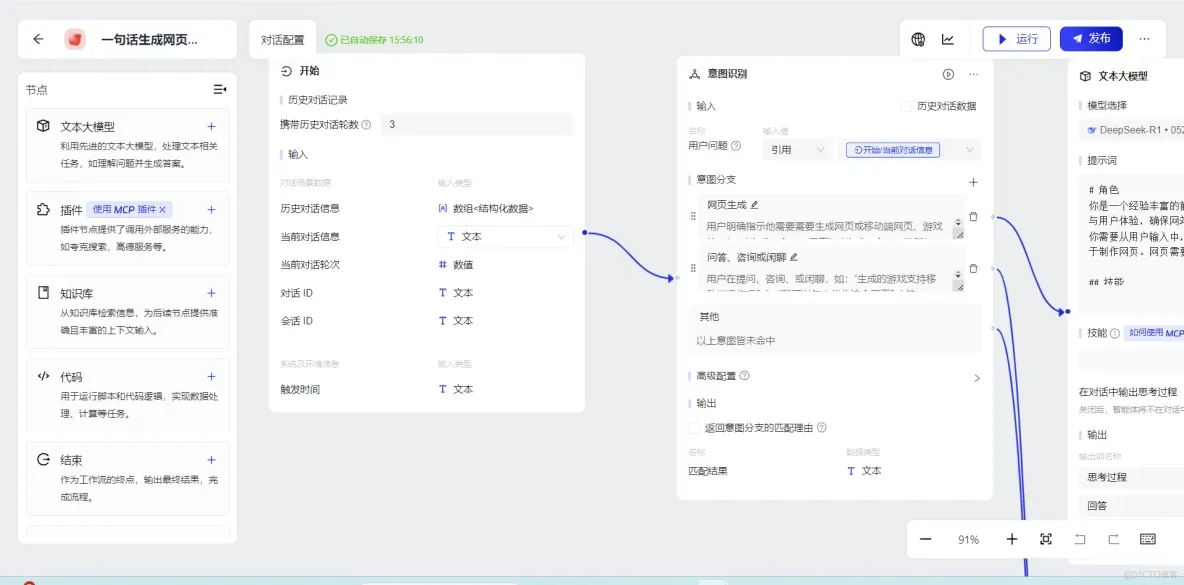Viewport: 1184px width, 585px height.
Task: Click the 91% zoom level display
Action: pos(968,540)
